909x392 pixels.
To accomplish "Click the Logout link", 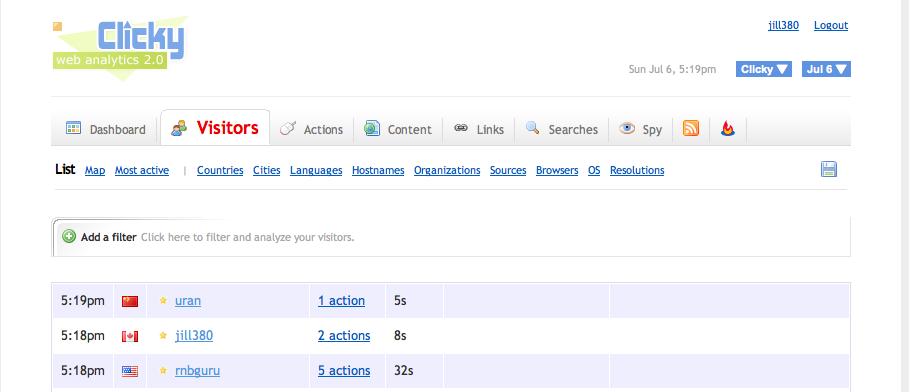I will point(831,26).
